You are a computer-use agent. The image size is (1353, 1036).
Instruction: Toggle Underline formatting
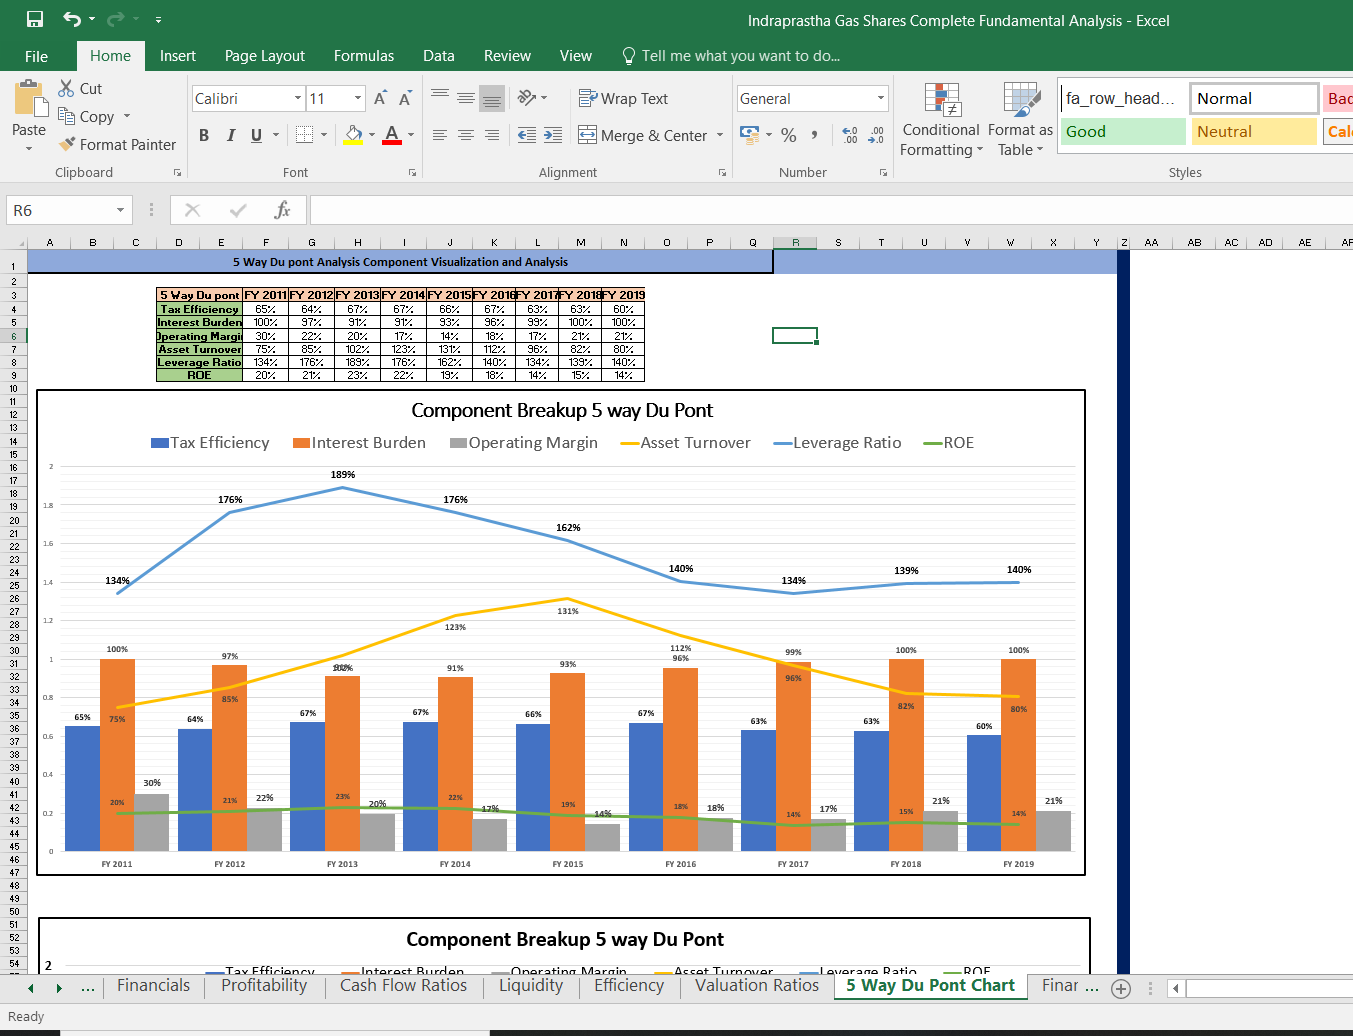[257, 135]
